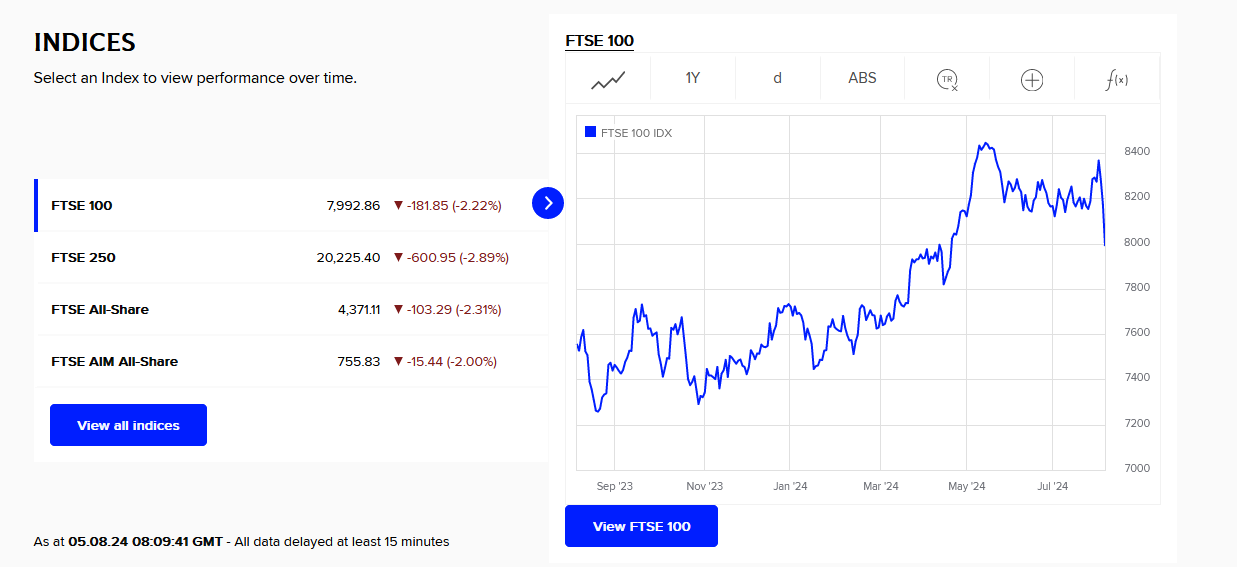
Task: Click the 7600 y-axis label
Action: click(x=1137, y=332)
